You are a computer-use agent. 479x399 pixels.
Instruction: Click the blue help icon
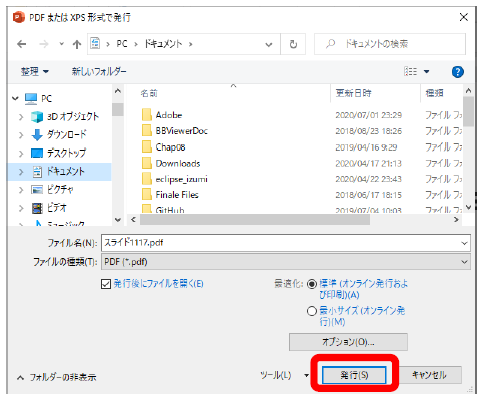click(x=458, y=72)
